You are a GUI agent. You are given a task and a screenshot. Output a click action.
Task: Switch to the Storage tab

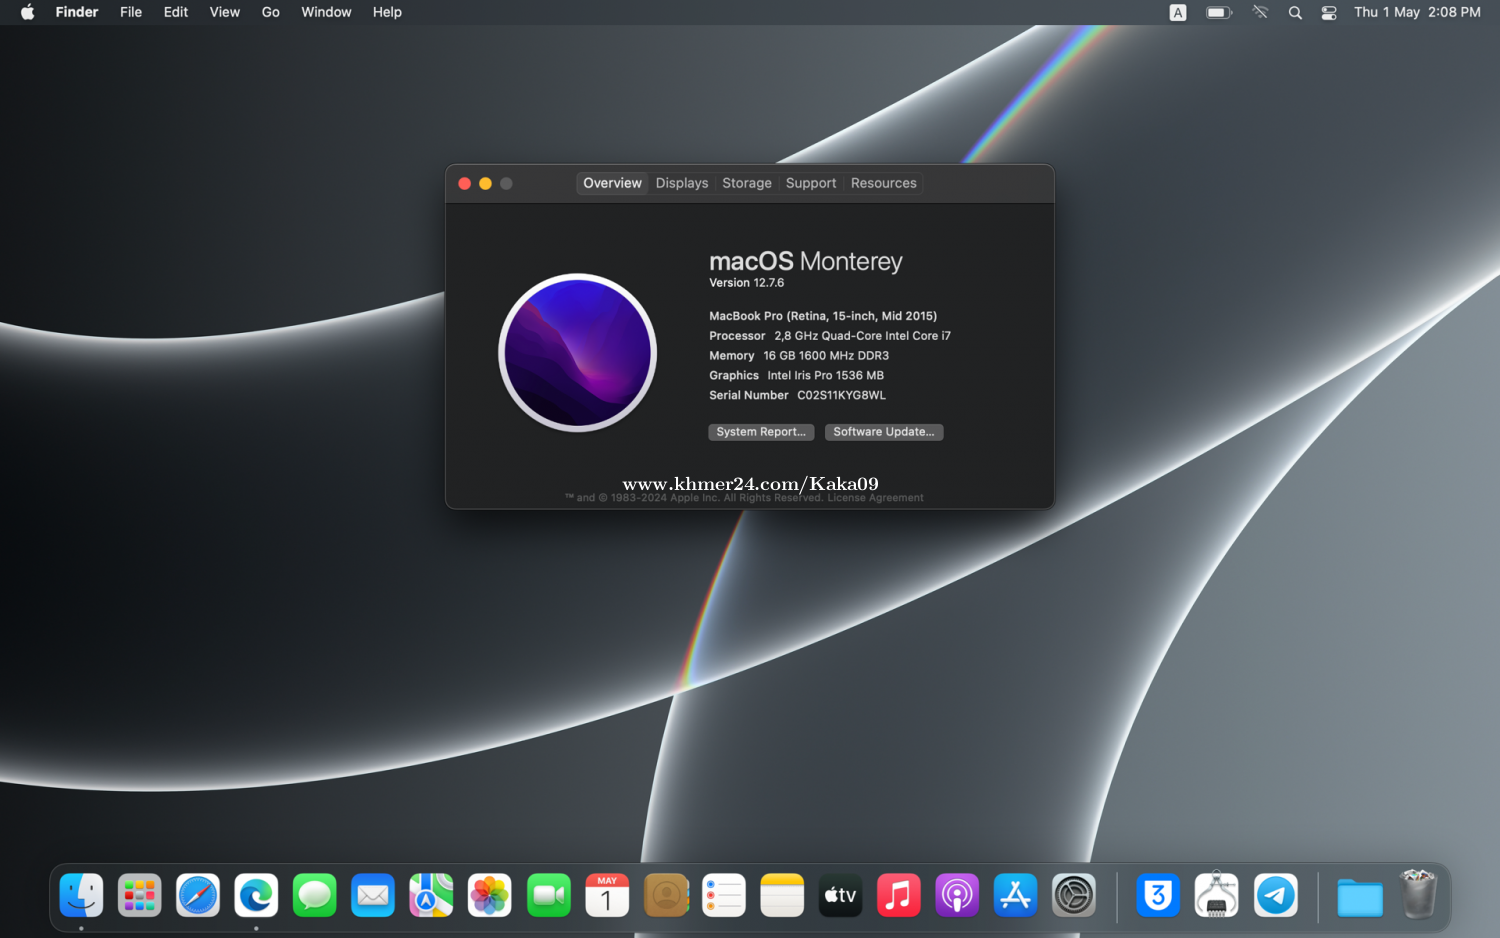coord(747,183)
